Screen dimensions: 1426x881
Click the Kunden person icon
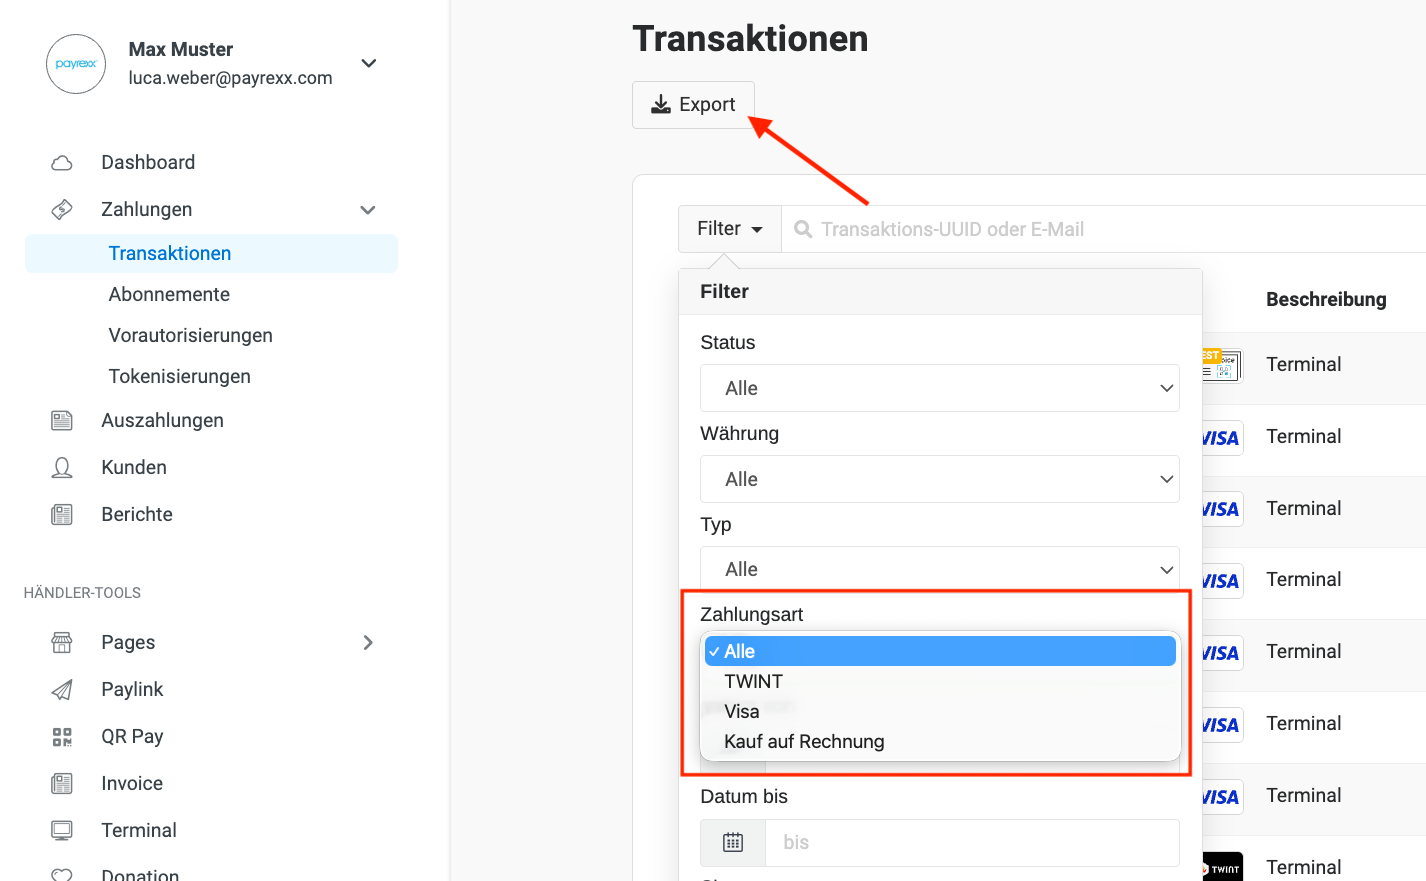pos(62,468)
